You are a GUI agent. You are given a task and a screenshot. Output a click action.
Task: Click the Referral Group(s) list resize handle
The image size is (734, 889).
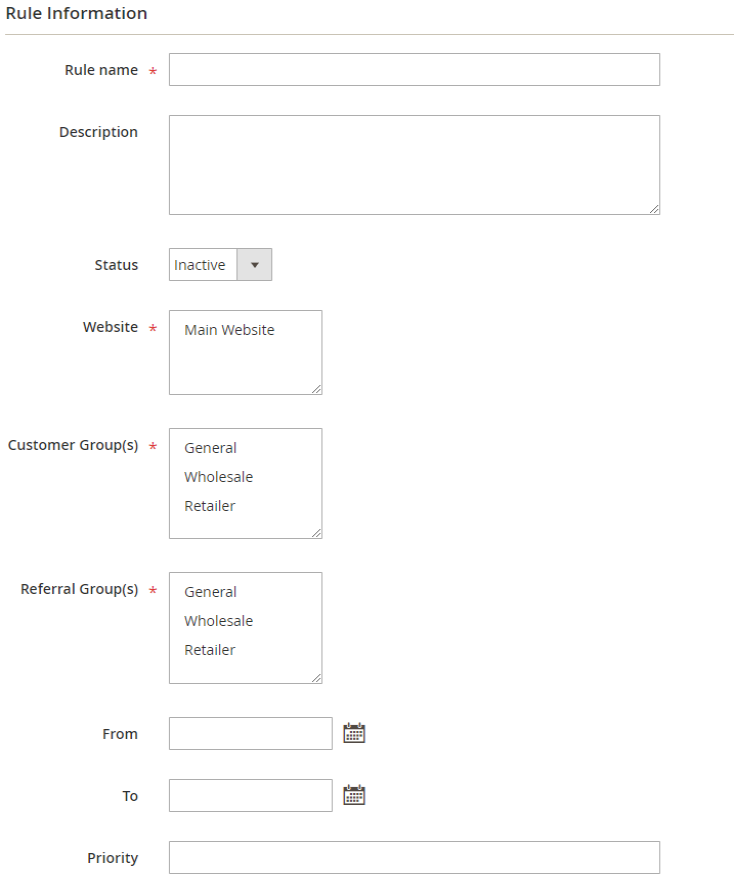pos(317,678)
